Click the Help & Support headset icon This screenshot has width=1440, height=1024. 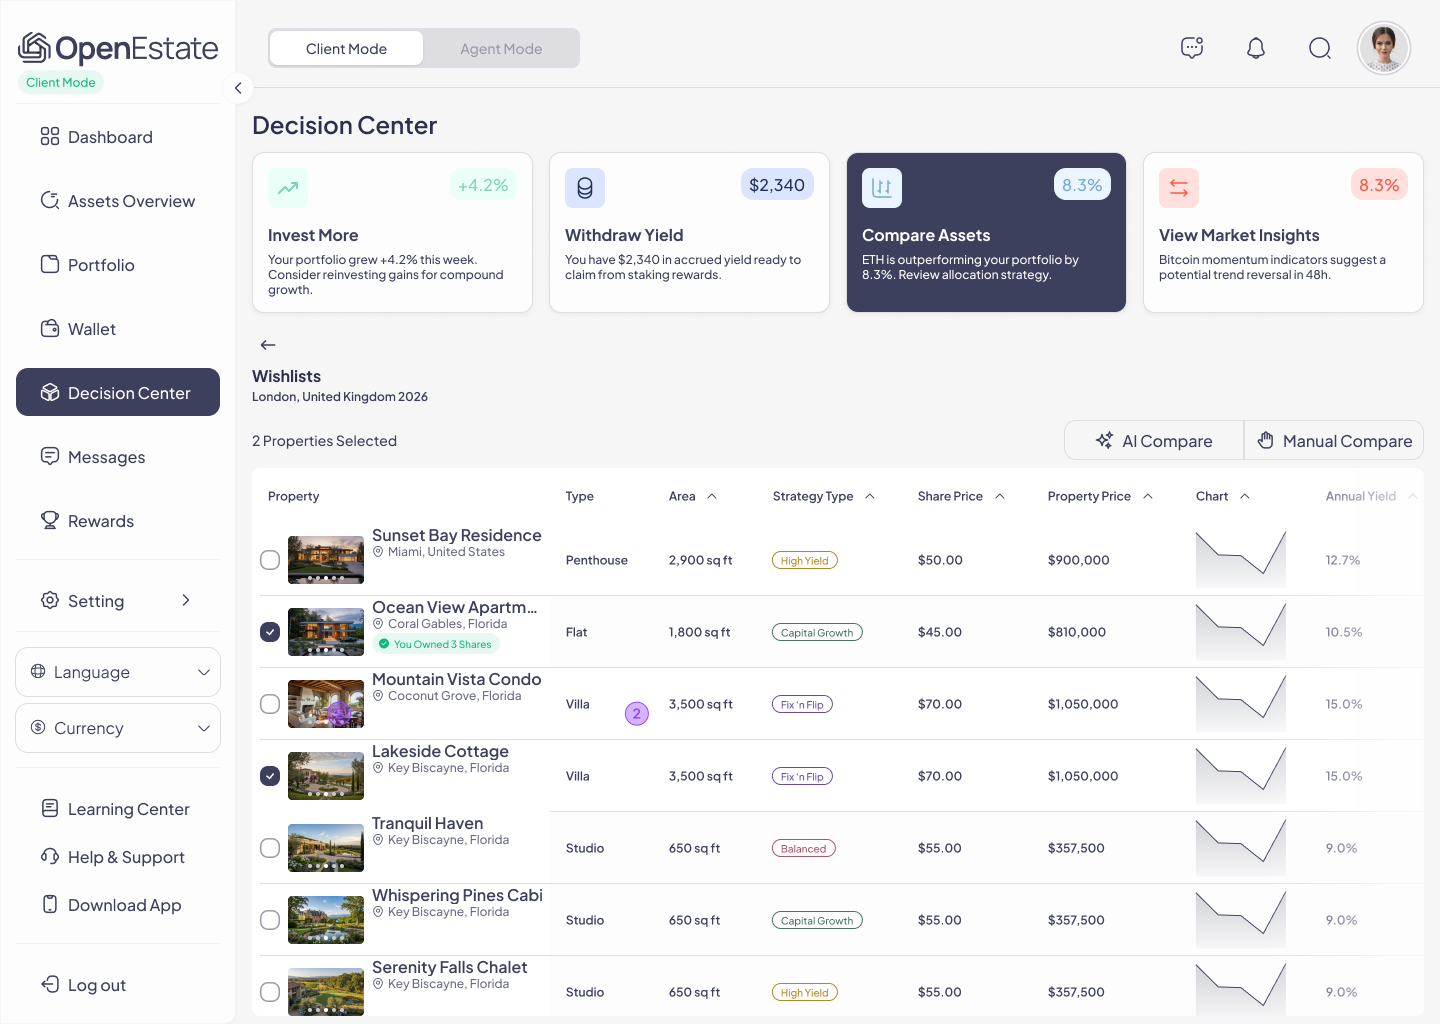click(50, 856)
